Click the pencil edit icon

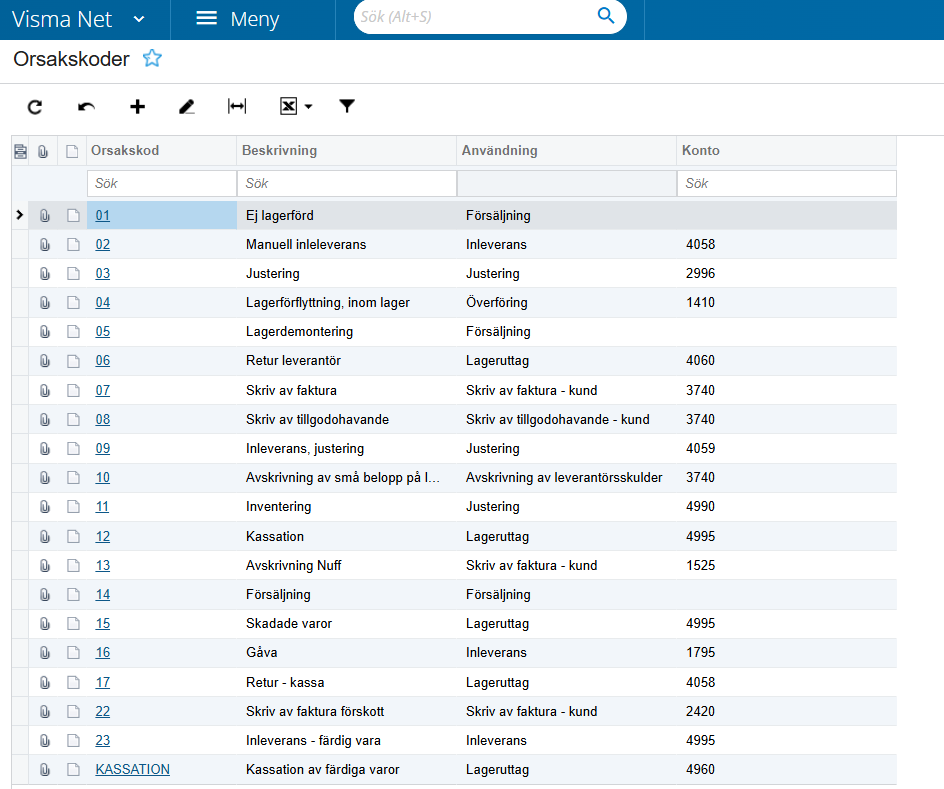click(x=187, y=107)
